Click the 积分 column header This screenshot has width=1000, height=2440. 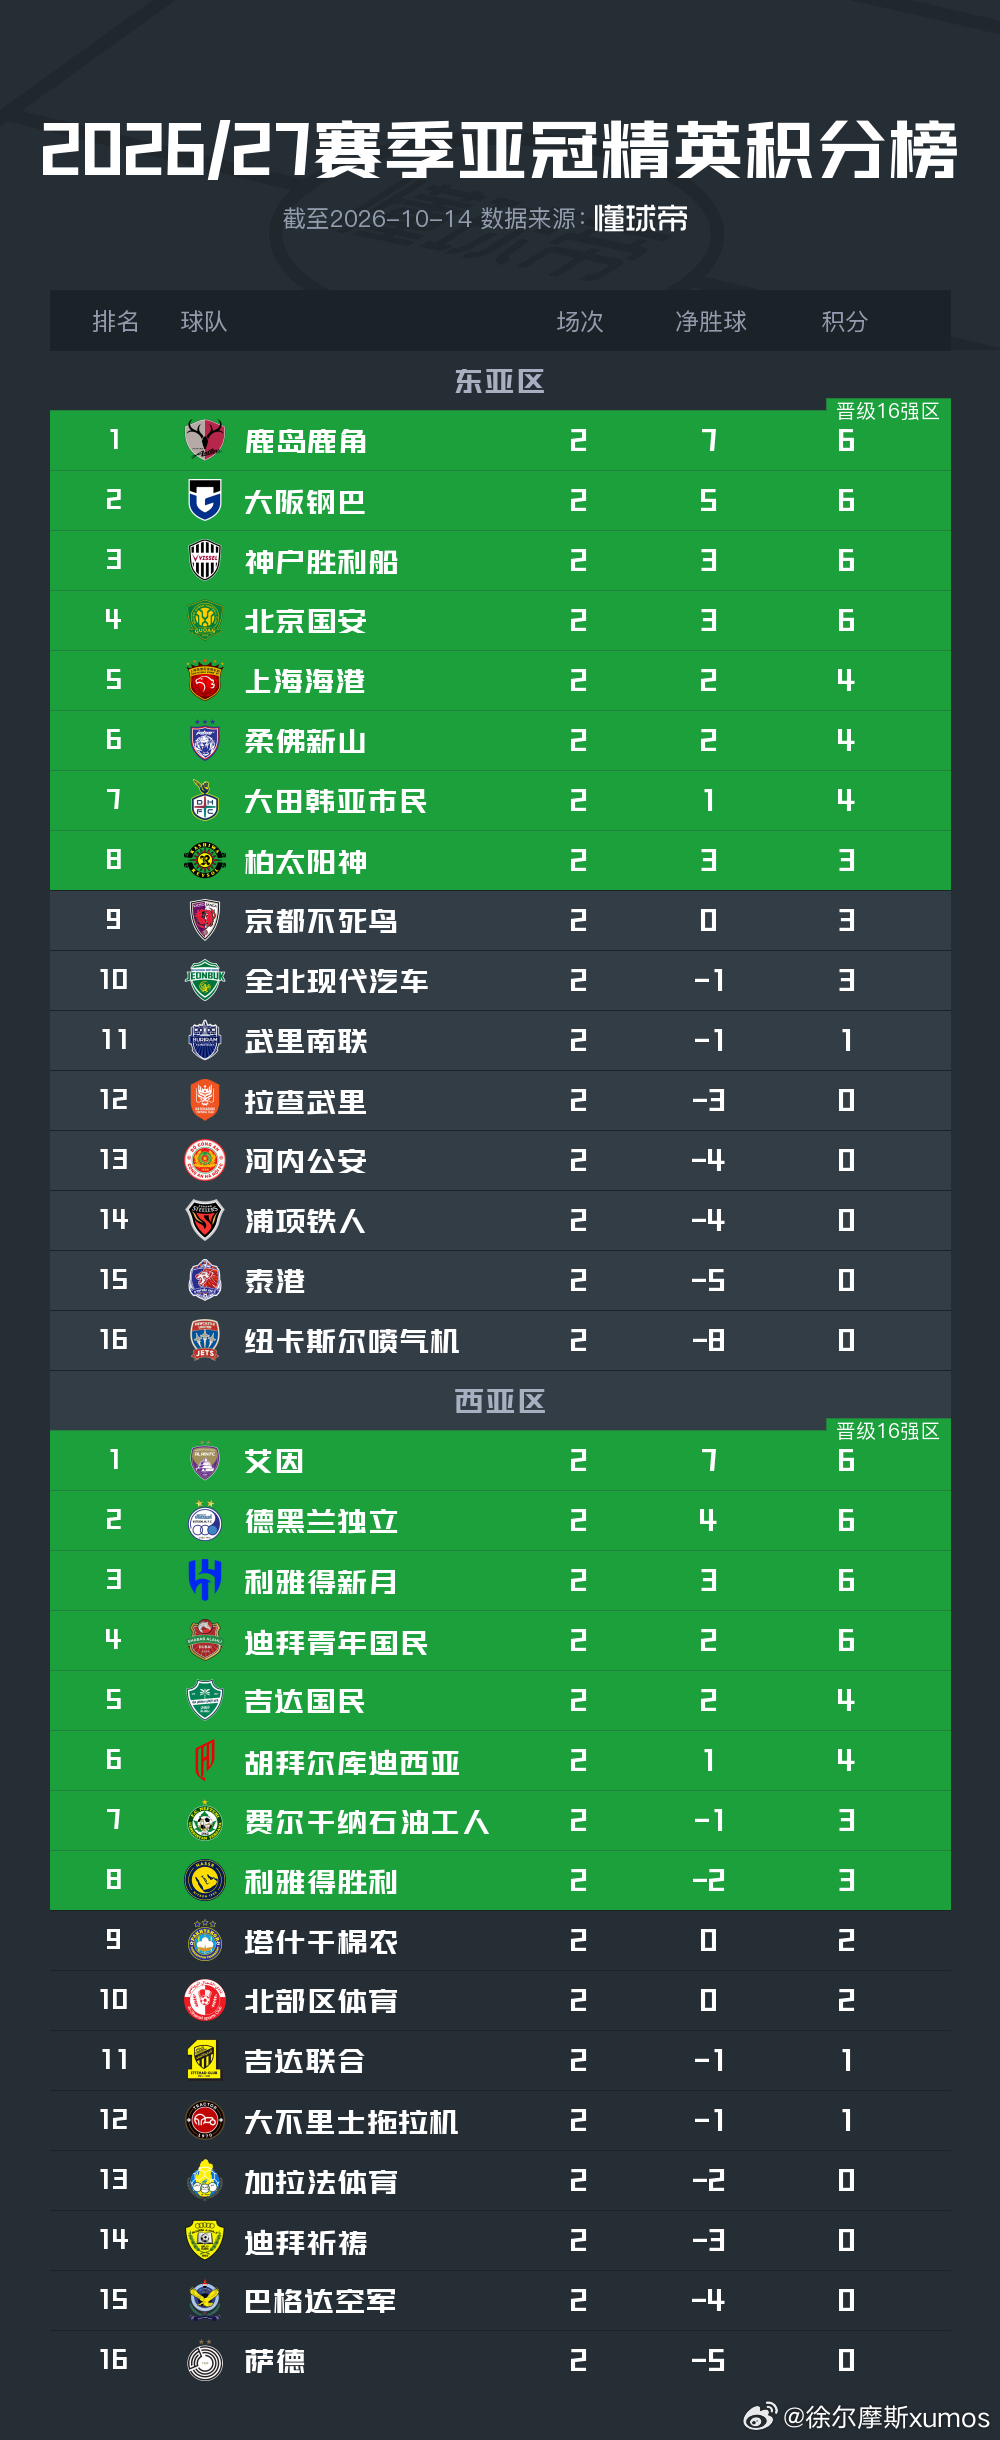coord(844,321)
